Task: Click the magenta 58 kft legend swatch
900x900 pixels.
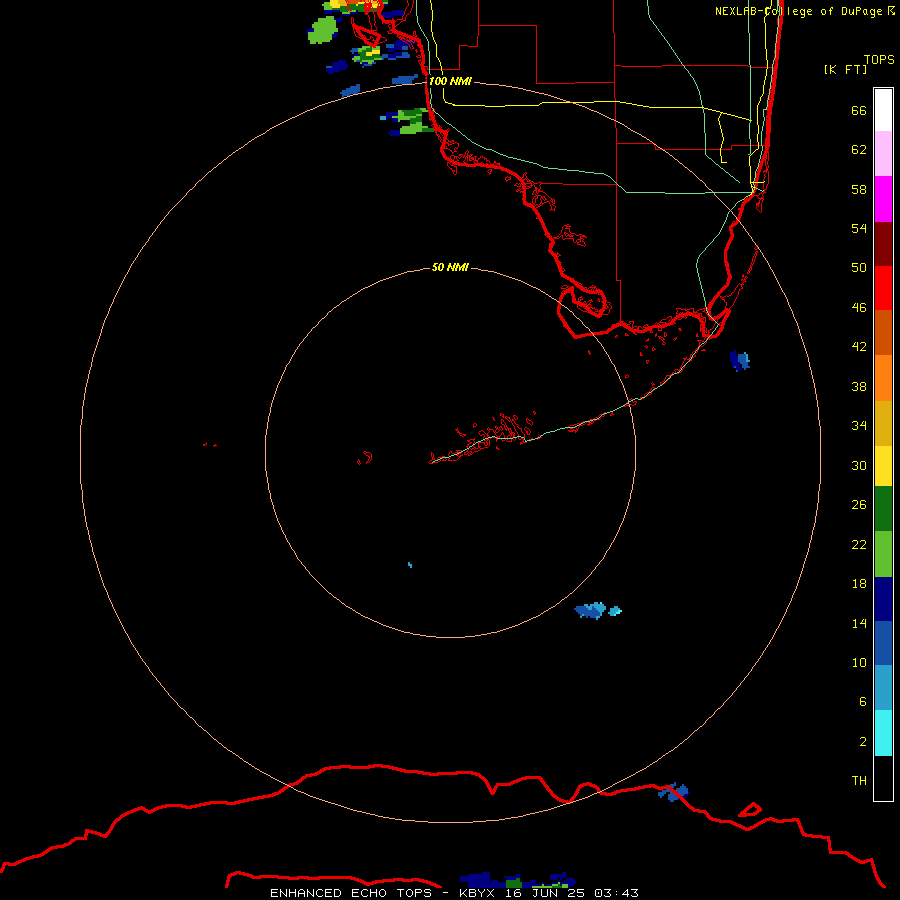Action: [x=883, y=199]
